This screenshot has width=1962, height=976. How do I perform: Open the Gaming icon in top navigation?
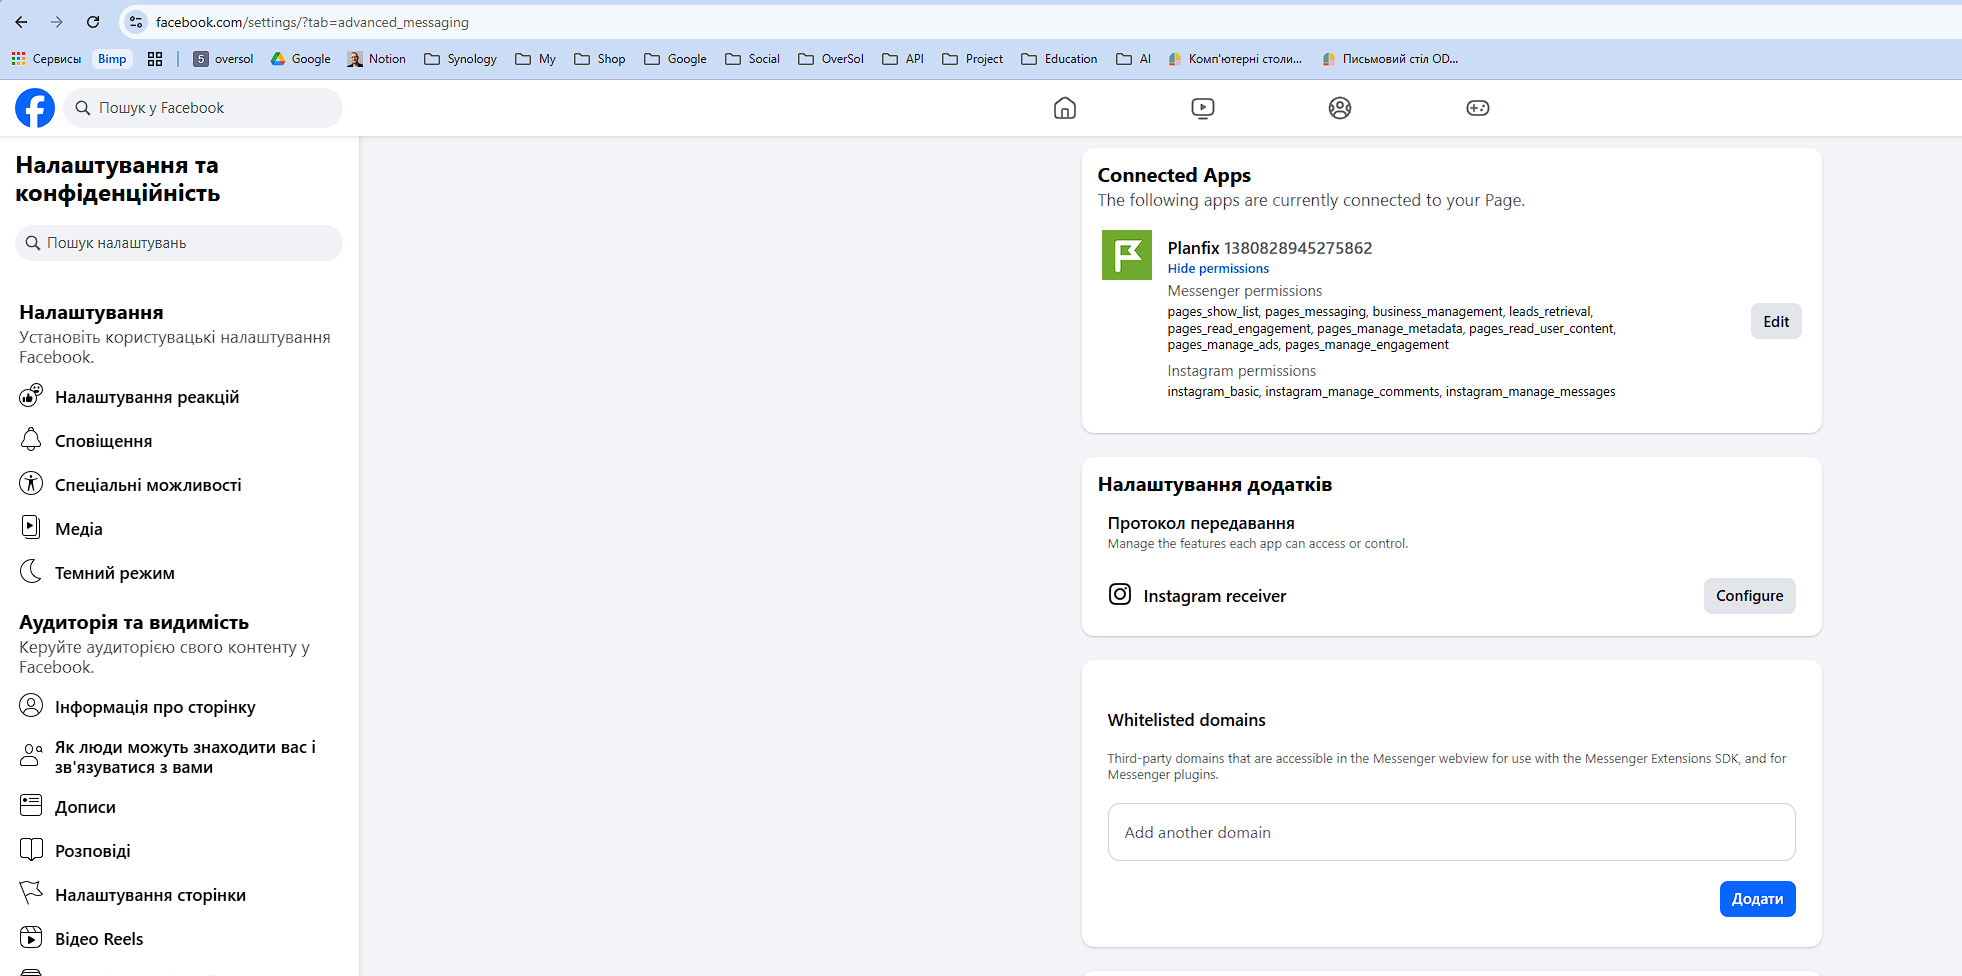click(1478, 108)
